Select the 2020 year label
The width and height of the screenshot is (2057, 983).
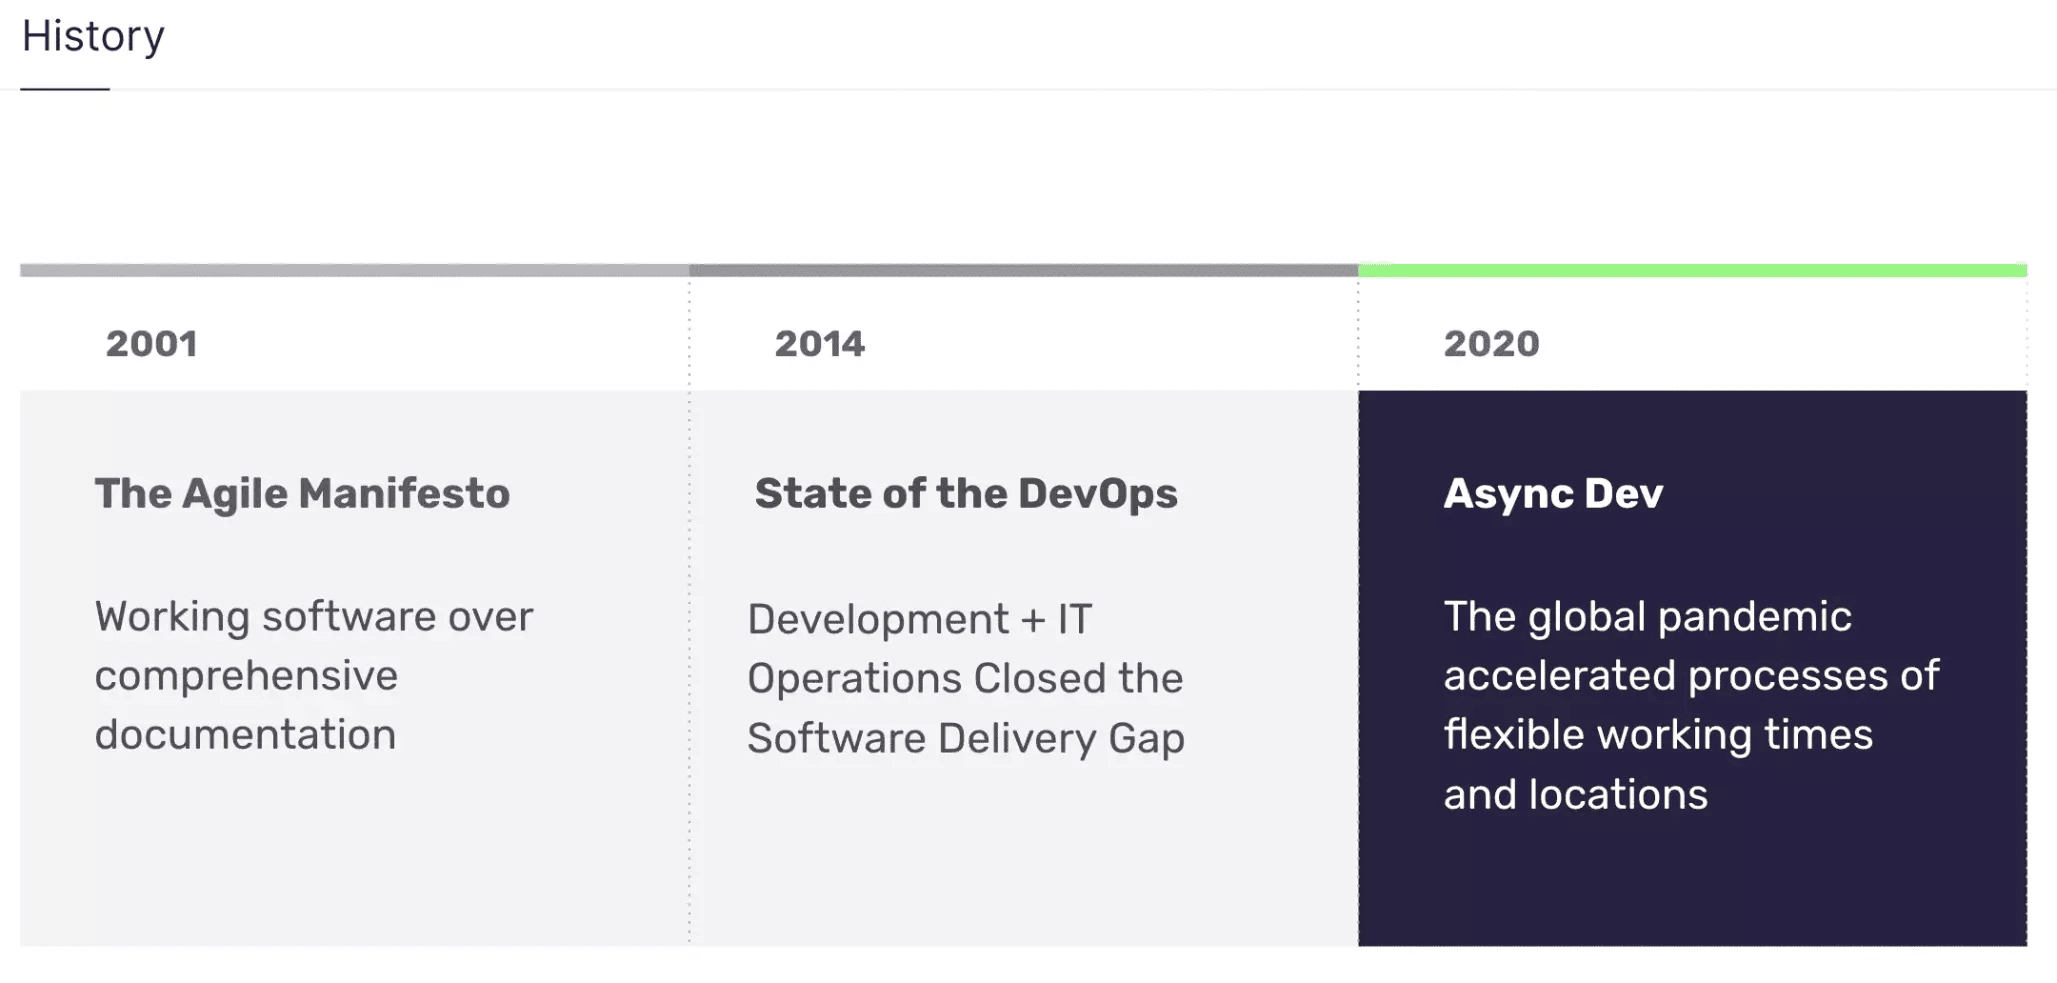(1490, 343)
